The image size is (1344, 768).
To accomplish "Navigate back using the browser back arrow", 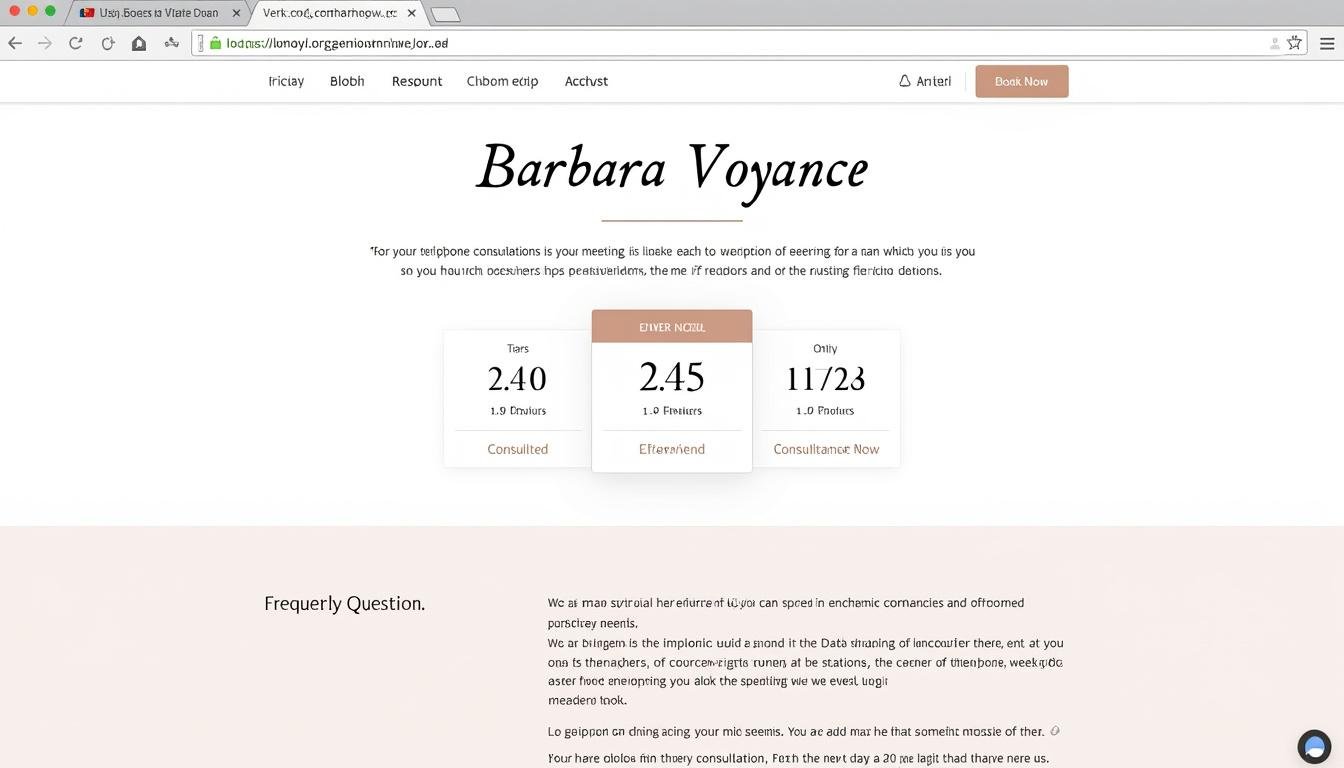I will point(15,43).
